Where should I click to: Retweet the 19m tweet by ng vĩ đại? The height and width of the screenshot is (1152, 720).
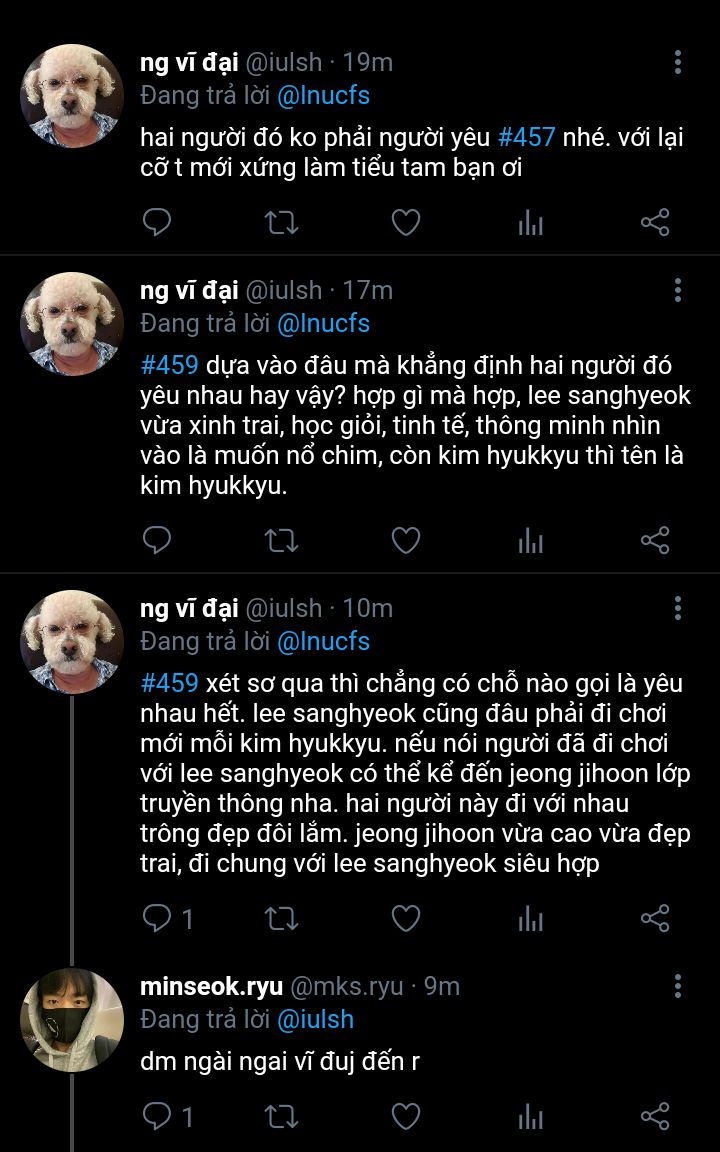(x=281, y=222)
